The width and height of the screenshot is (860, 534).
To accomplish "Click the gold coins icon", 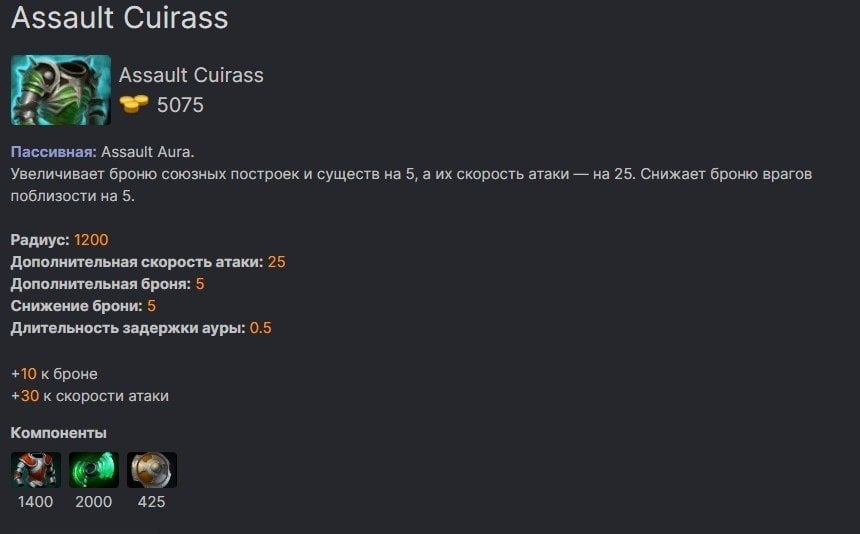I will tap(134, 104).
